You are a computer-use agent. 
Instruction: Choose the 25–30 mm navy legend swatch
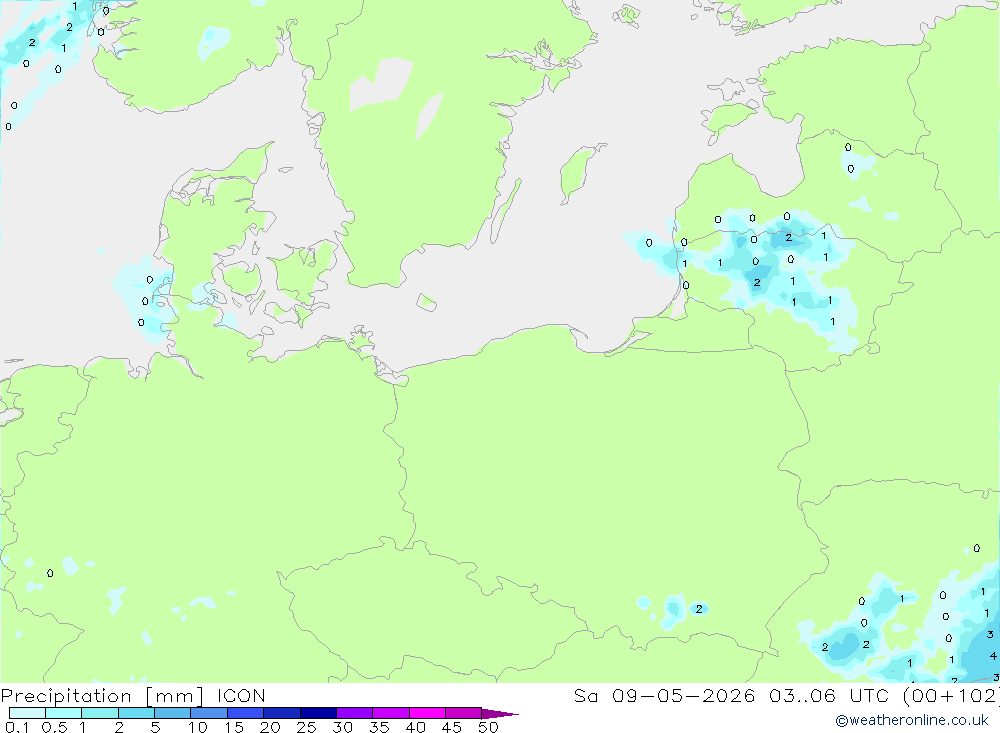318,713
